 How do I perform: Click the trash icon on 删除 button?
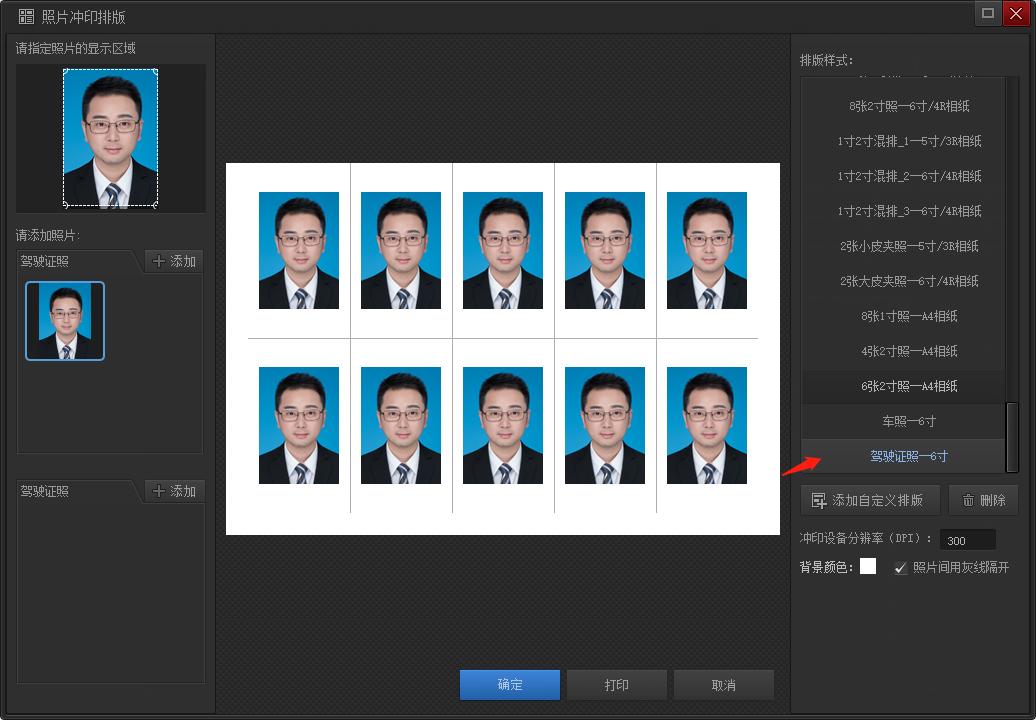[968, 500]
